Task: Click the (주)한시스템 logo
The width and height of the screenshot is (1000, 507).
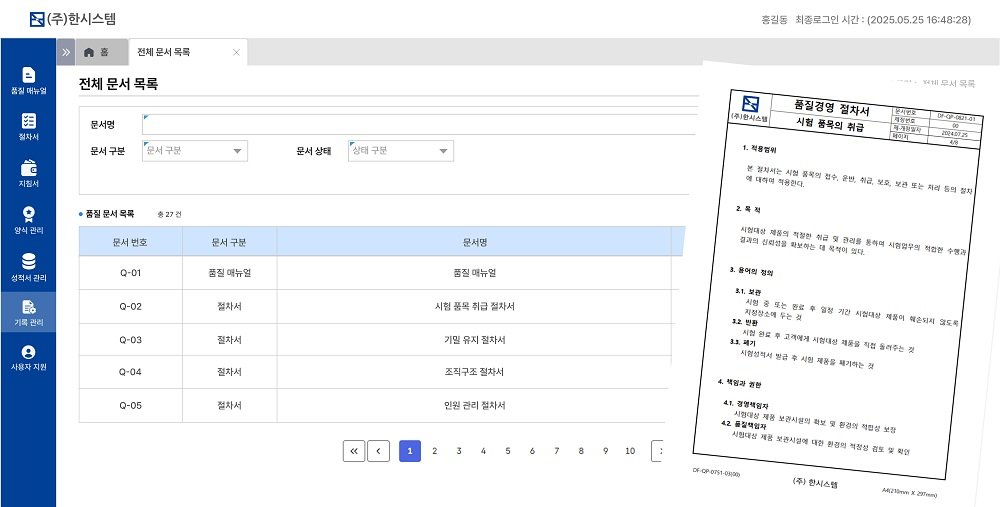Action: click(73, 19)
